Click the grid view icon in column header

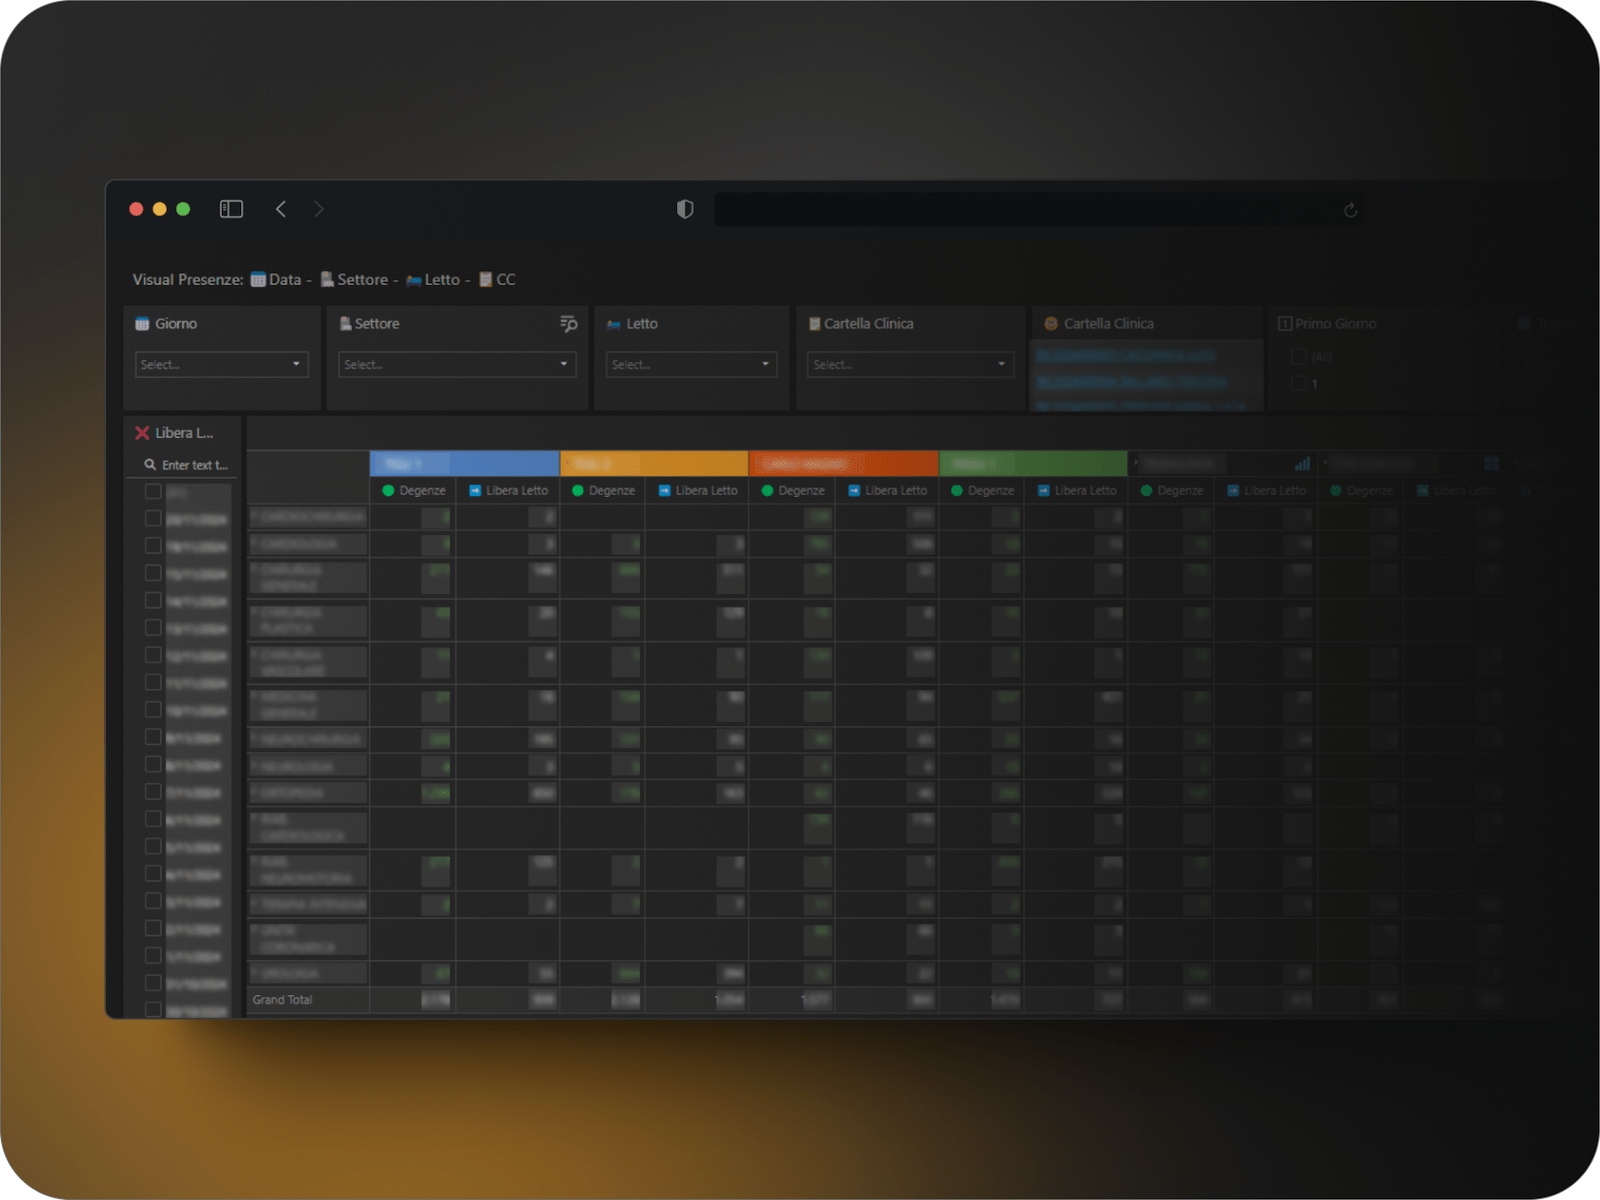pos(1491,464)
